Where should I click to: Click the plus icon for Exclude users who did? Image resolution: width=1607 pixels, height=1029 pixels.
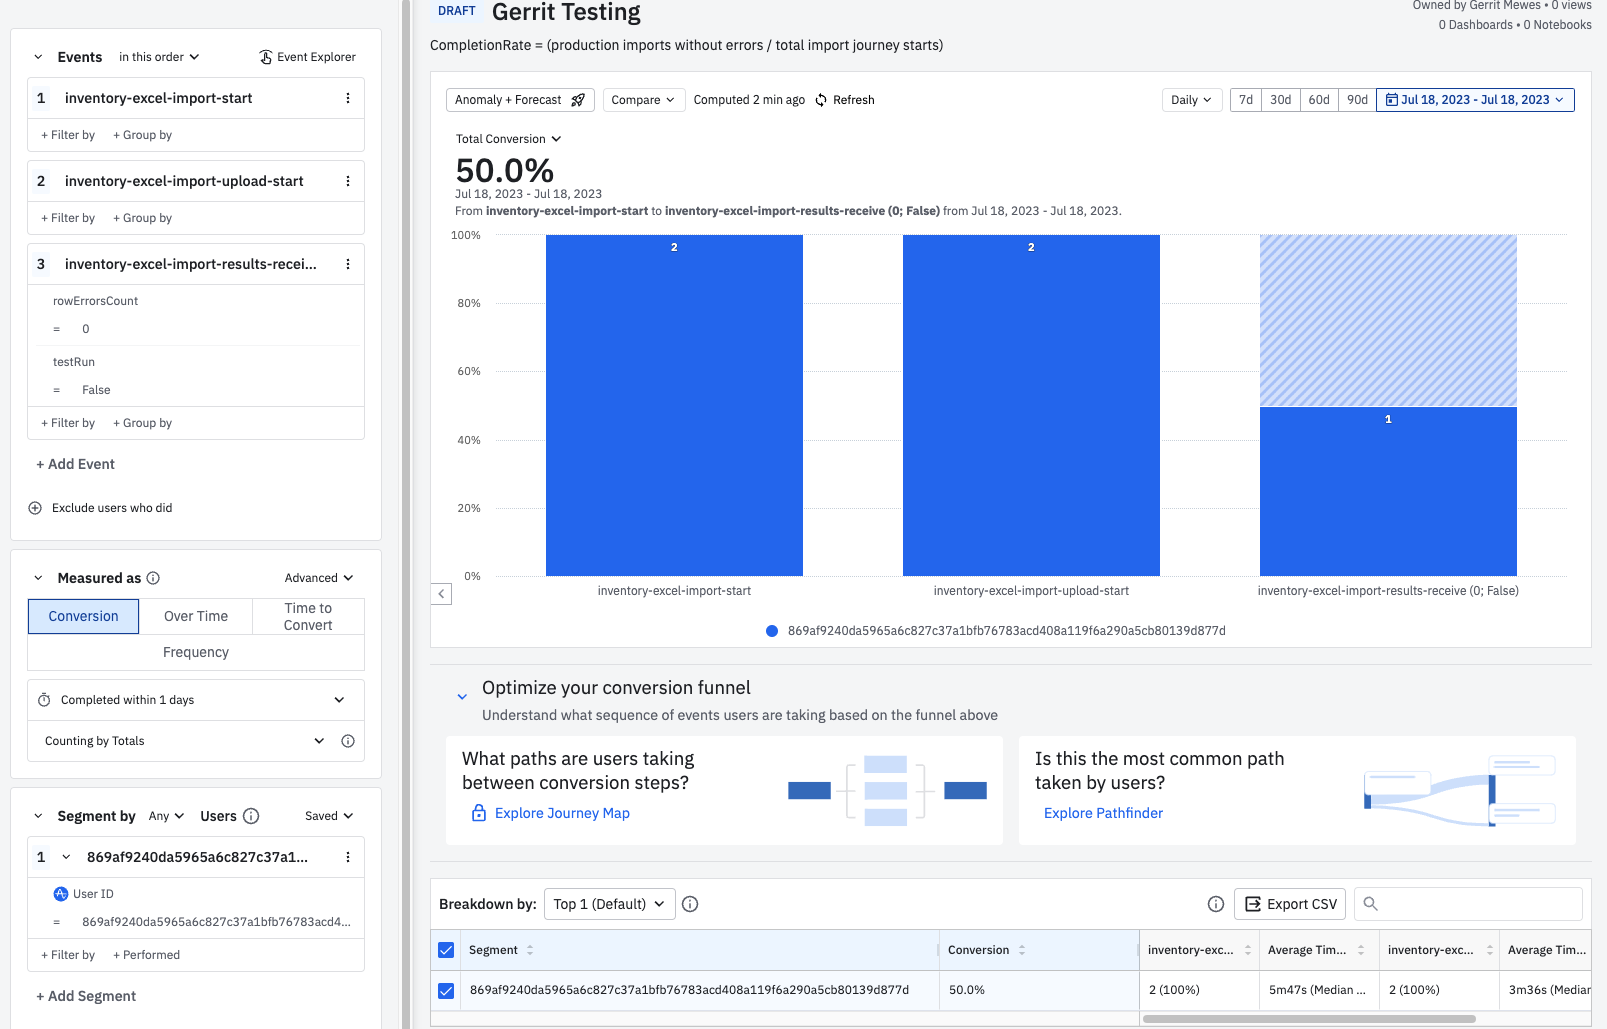coord(35,508)
